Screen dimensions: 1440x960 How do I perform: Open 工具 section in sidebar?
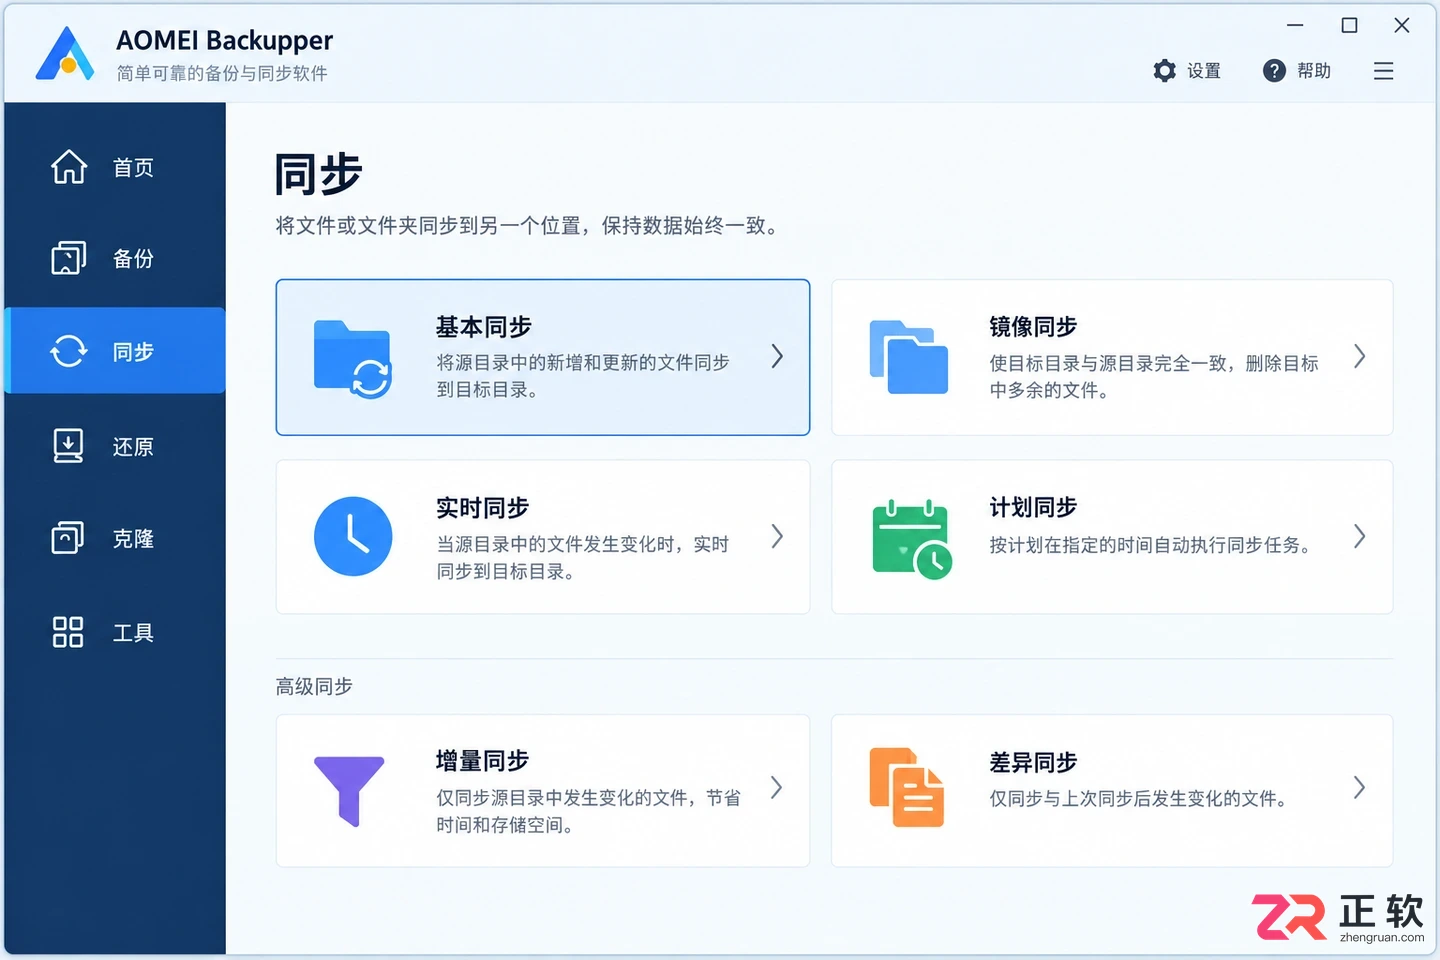[133, 633]
